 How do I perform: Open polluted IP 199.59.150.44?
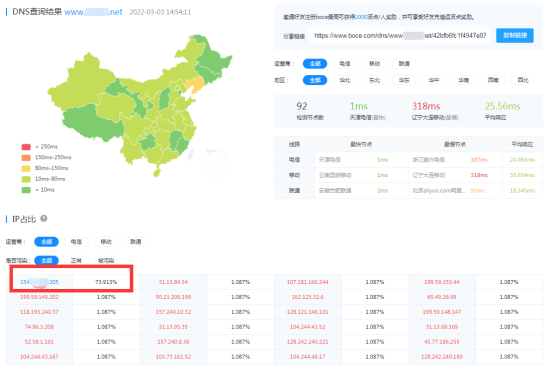[442, 282]
